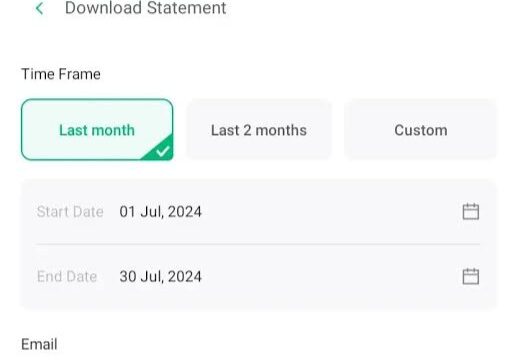The image size is (518, 360).
Task: Open calendar icon for Start Date
Action: pos(471,211)
